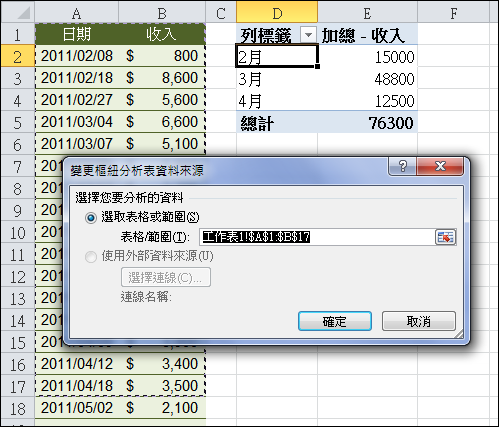Select row 1 header
The height and width of the screenshot is (427, 499).
coord(18,34)
